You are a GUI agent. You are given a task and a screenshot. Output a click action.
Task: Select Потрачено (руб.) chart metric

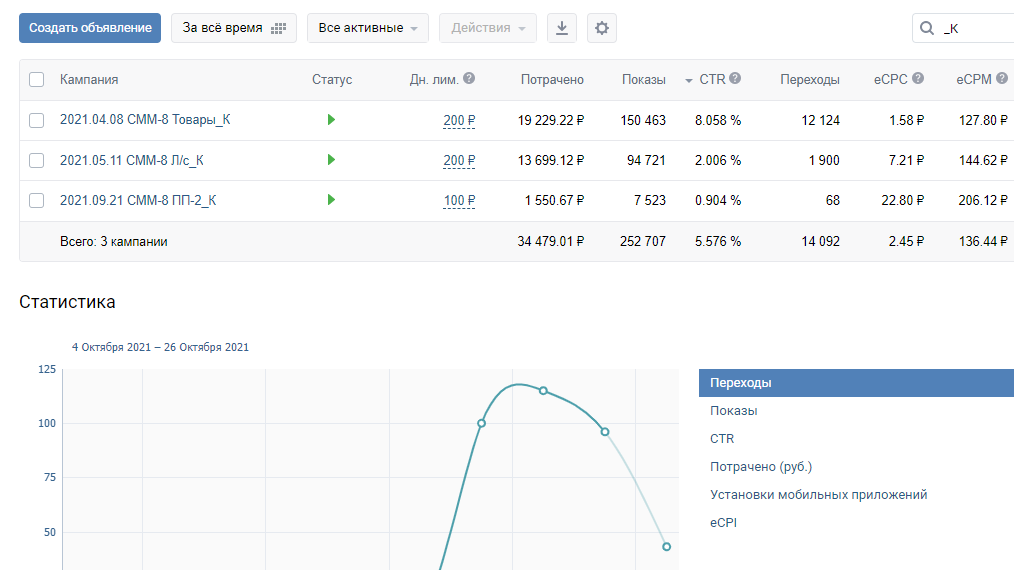761,467
